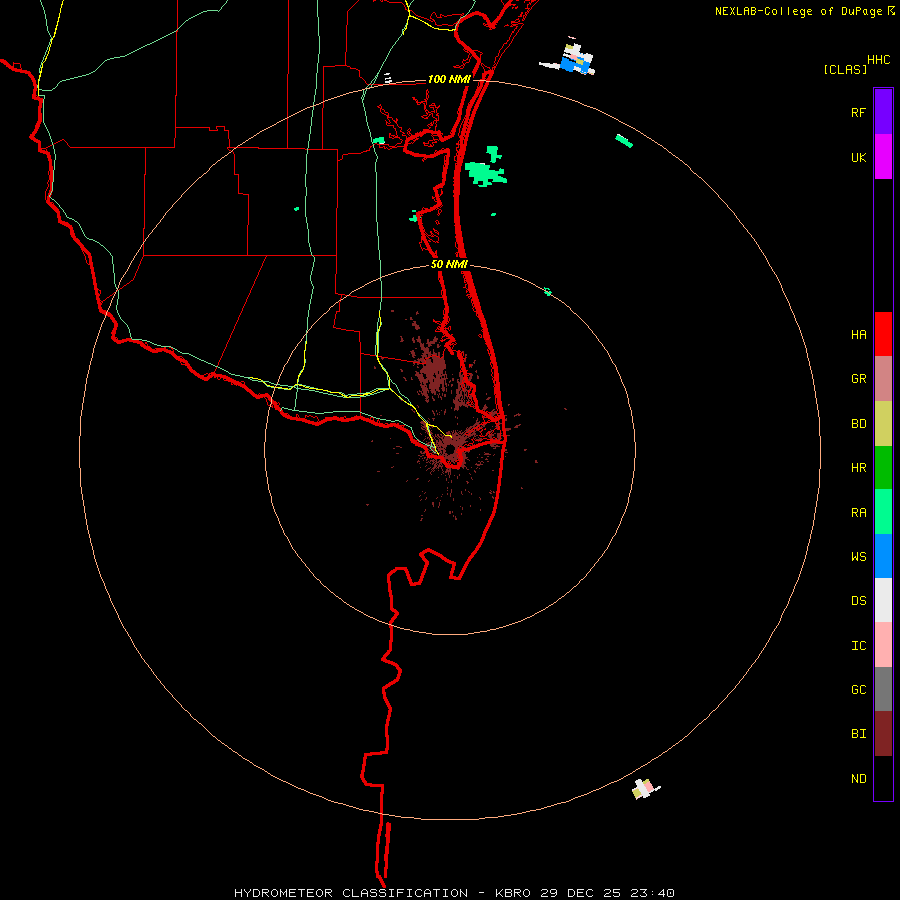Click the ND black legend block
900x900 pixels.
[x=883, y=778]
